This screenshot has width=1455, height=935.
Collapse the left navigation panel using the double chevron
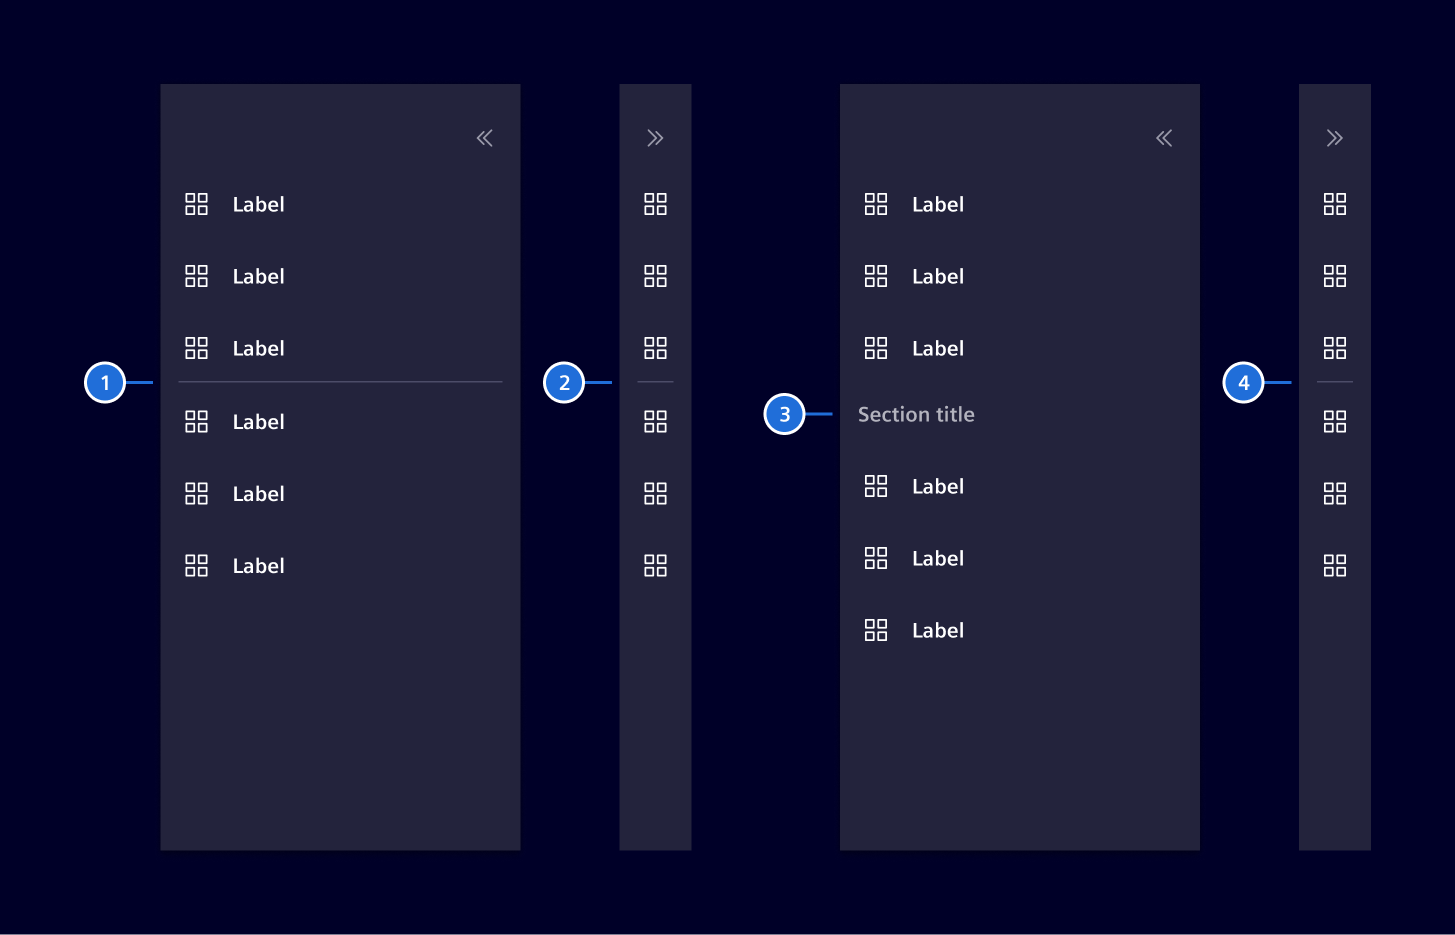click(484, 137)
